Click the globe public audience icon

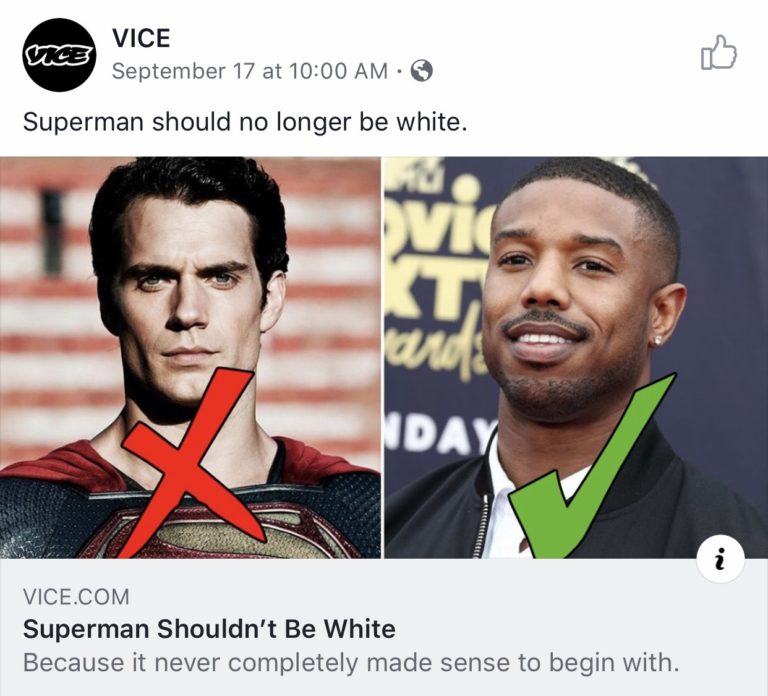422,71
